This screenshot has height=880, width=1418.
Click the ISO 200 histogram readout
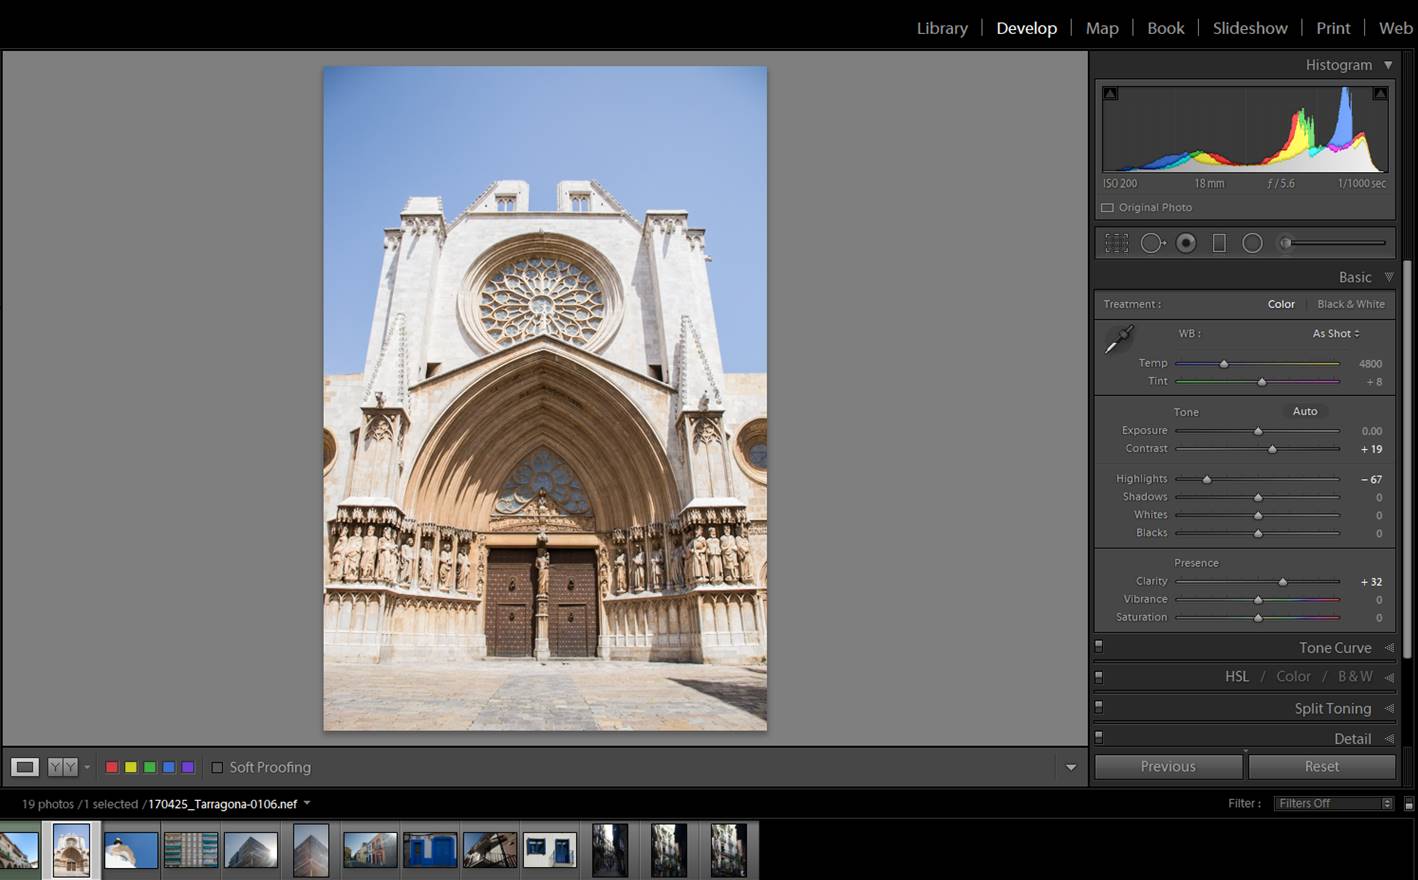tap(1120, 184)
